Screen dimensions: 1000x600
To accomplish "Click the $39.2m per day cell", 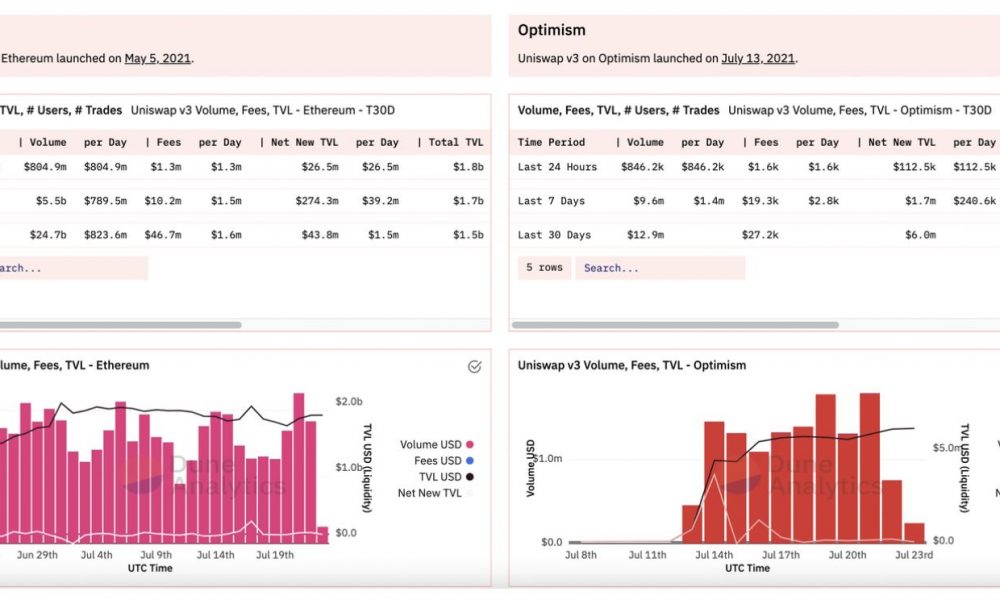I will 380,201.
